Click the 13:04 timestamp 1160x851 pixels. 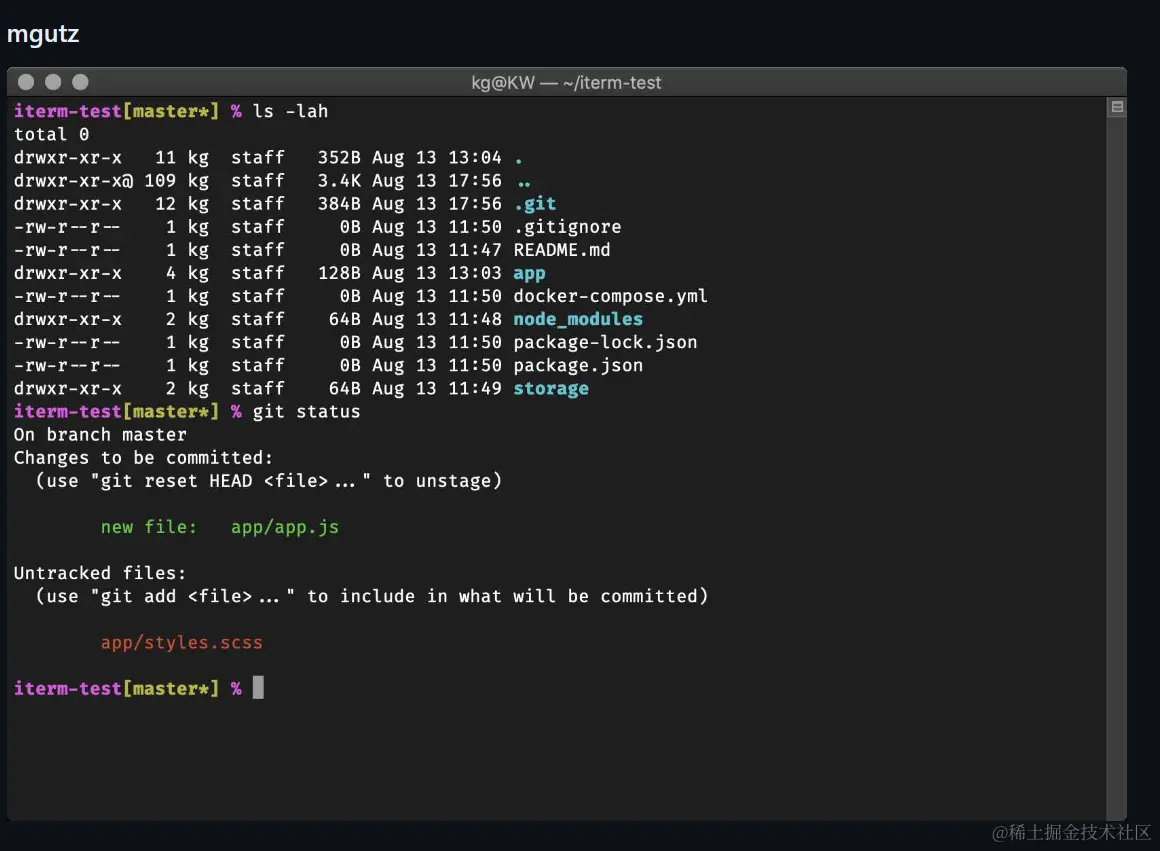(x=475, y=158)
